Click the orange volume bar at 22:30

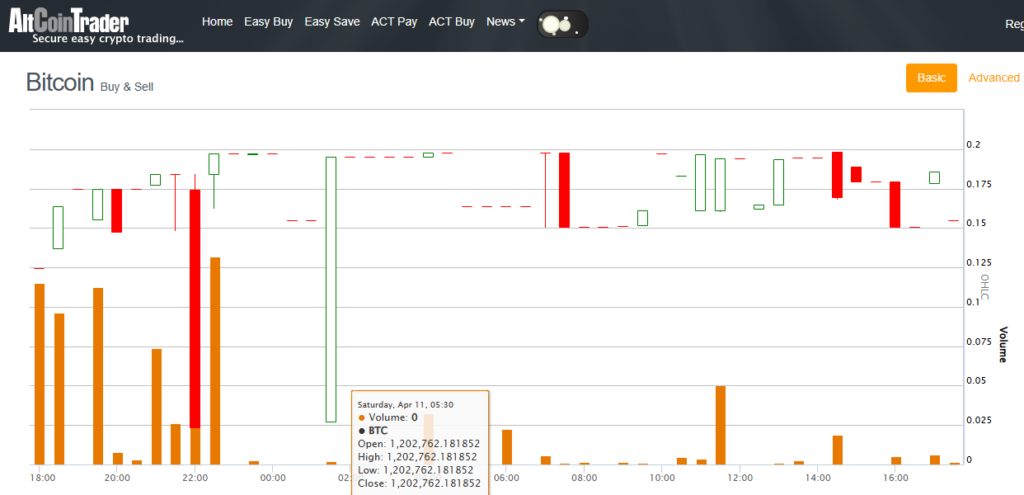(215, 360)
